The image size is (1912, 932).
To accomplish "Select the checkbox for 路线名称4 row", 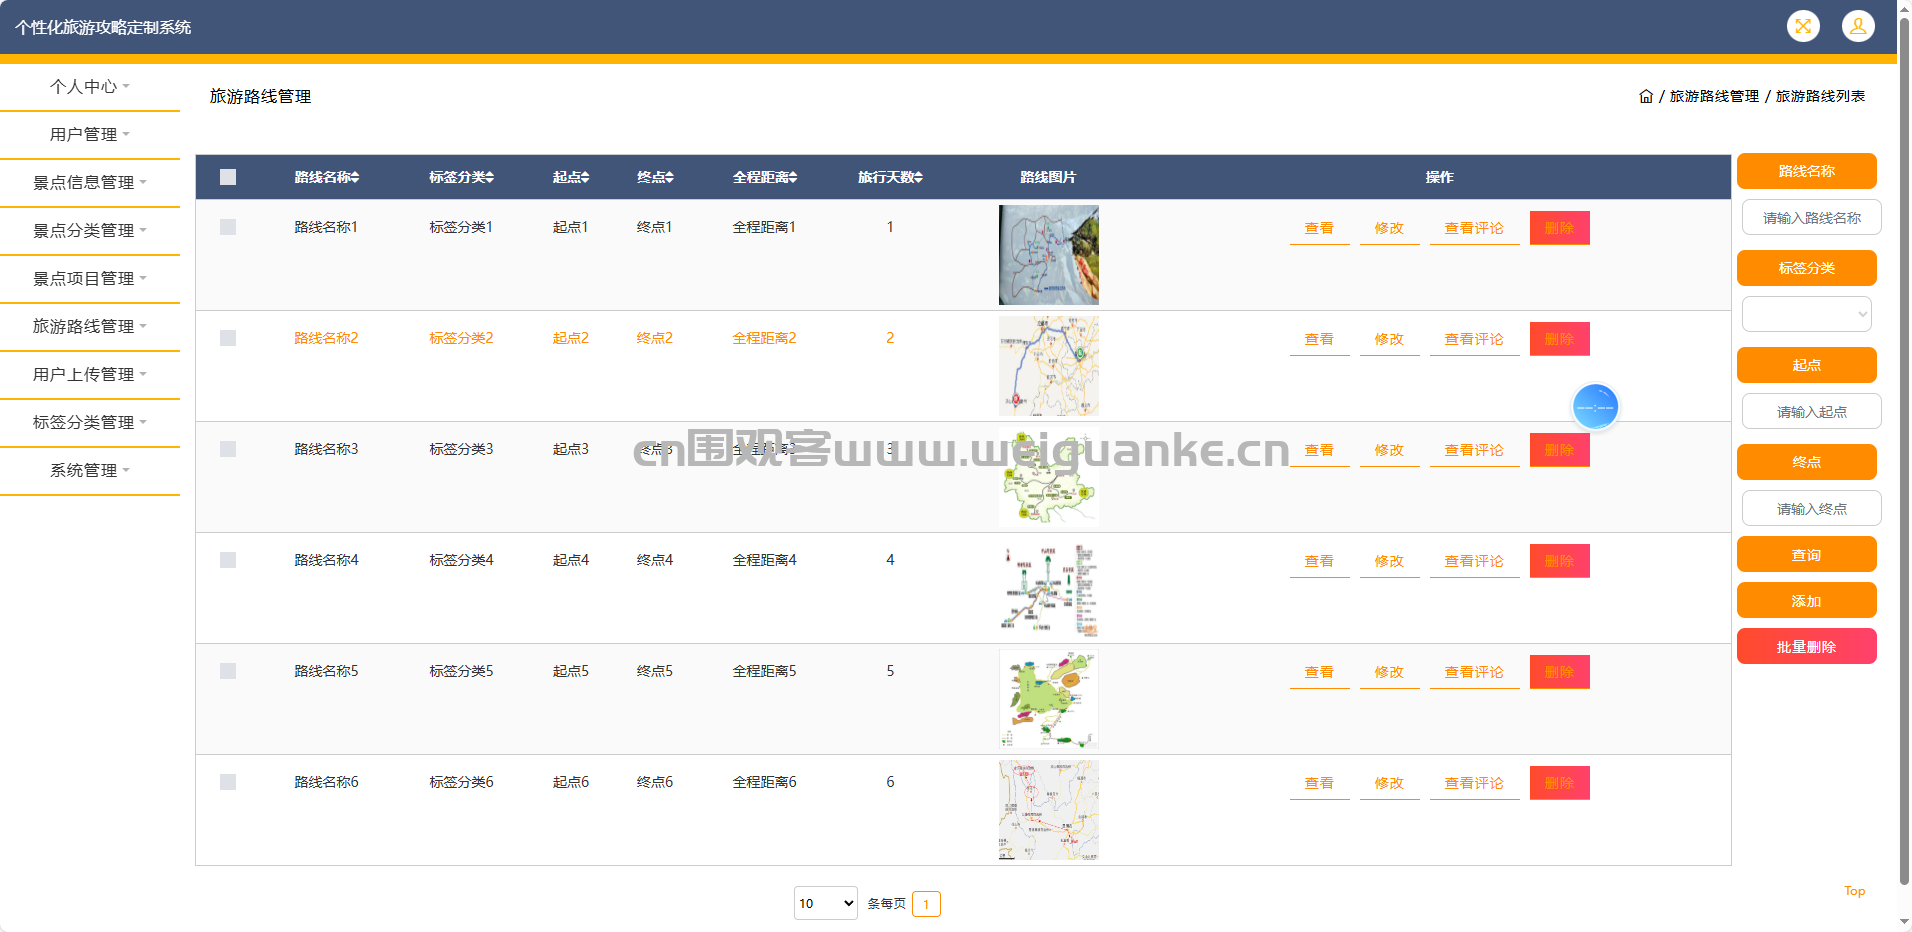I will pyautogui.click(x=228, y=560).
